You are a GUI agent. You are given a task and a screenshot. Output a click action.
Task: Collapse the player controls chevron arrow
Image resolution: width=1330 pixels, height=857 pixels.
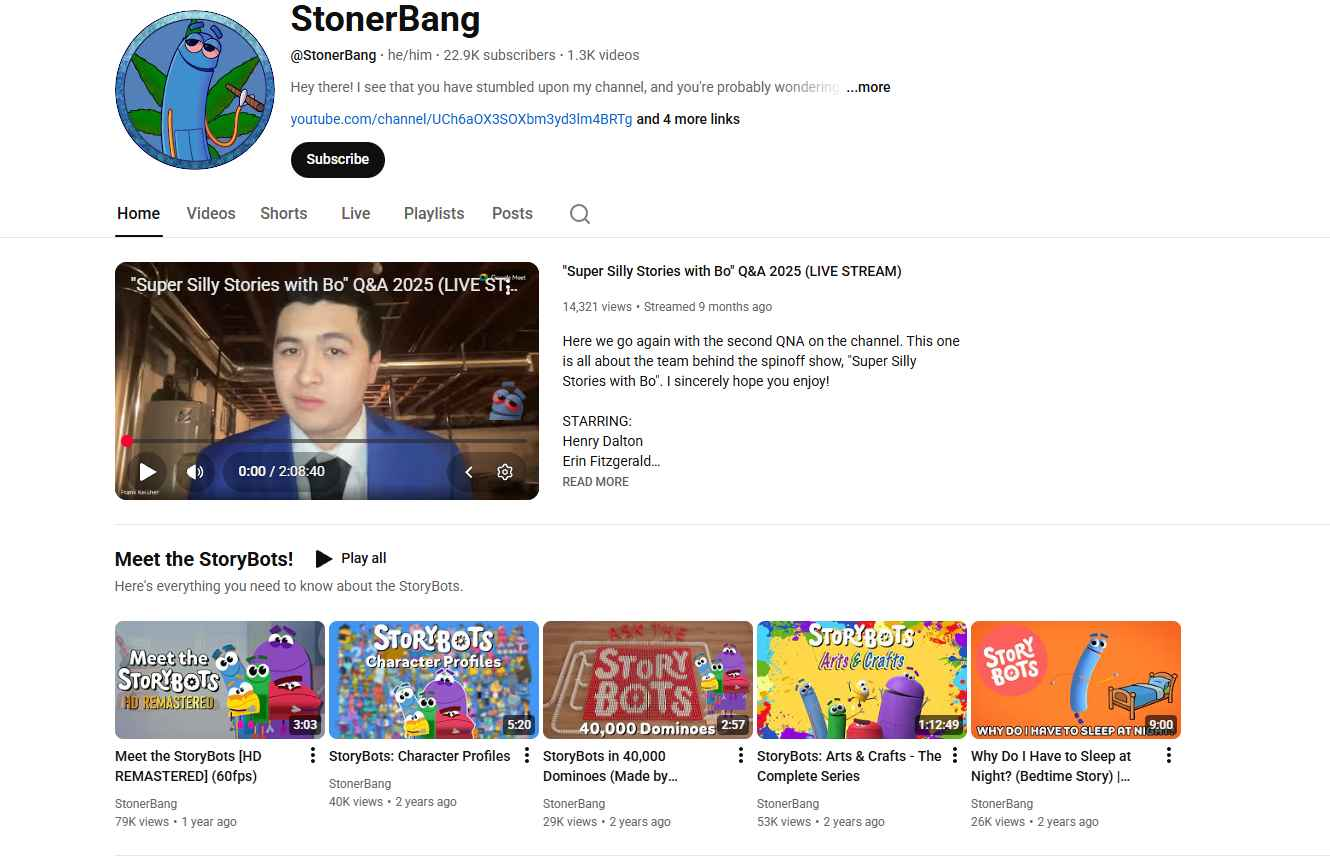pyautogui.click(x=468, y=472)
